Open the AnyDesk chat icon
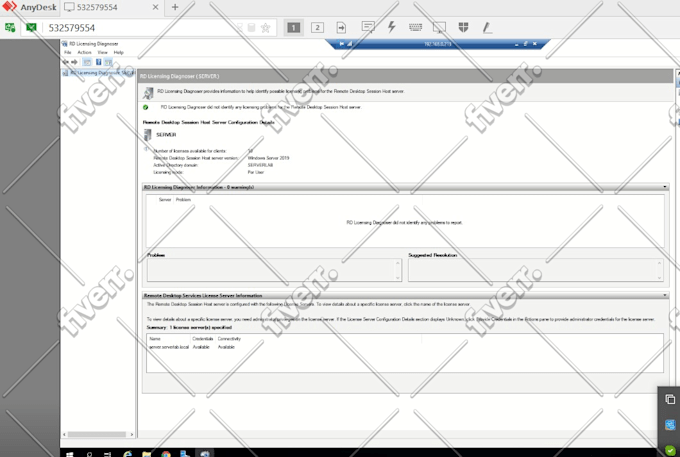 pyautogui.click(x=368, y=27)
